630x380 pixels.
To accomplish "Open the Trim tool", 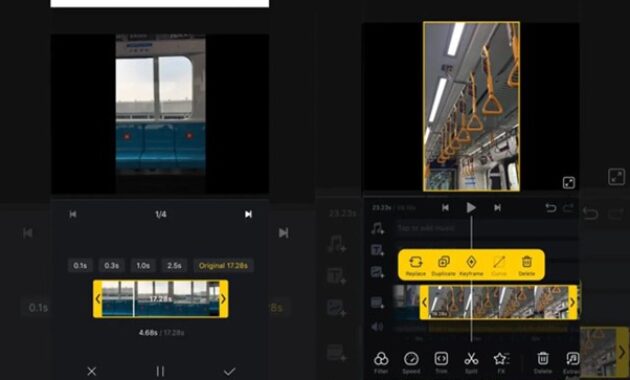I will point(441,362).
